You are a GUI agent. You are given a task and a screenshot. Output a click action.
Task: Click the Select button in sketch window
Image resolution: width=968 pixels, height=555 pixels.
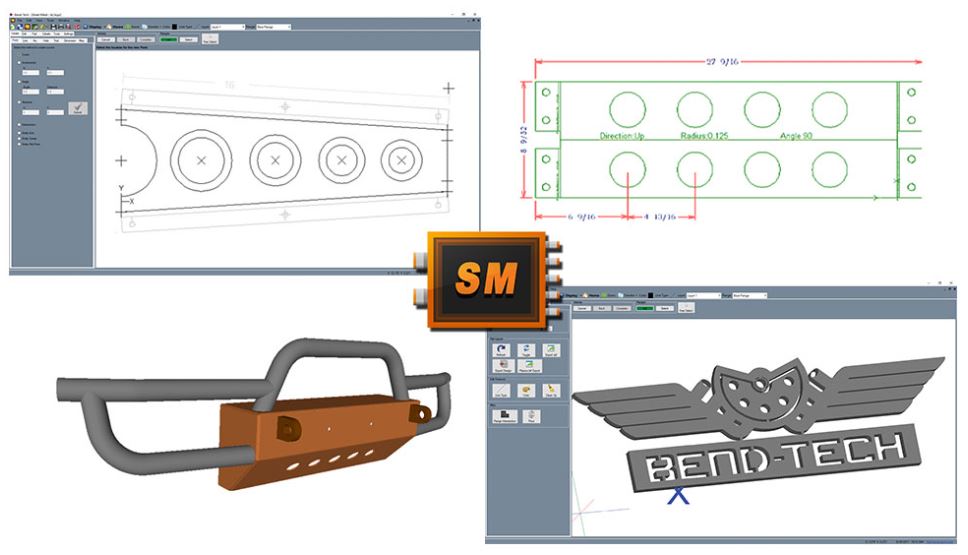tap(188, 40)
